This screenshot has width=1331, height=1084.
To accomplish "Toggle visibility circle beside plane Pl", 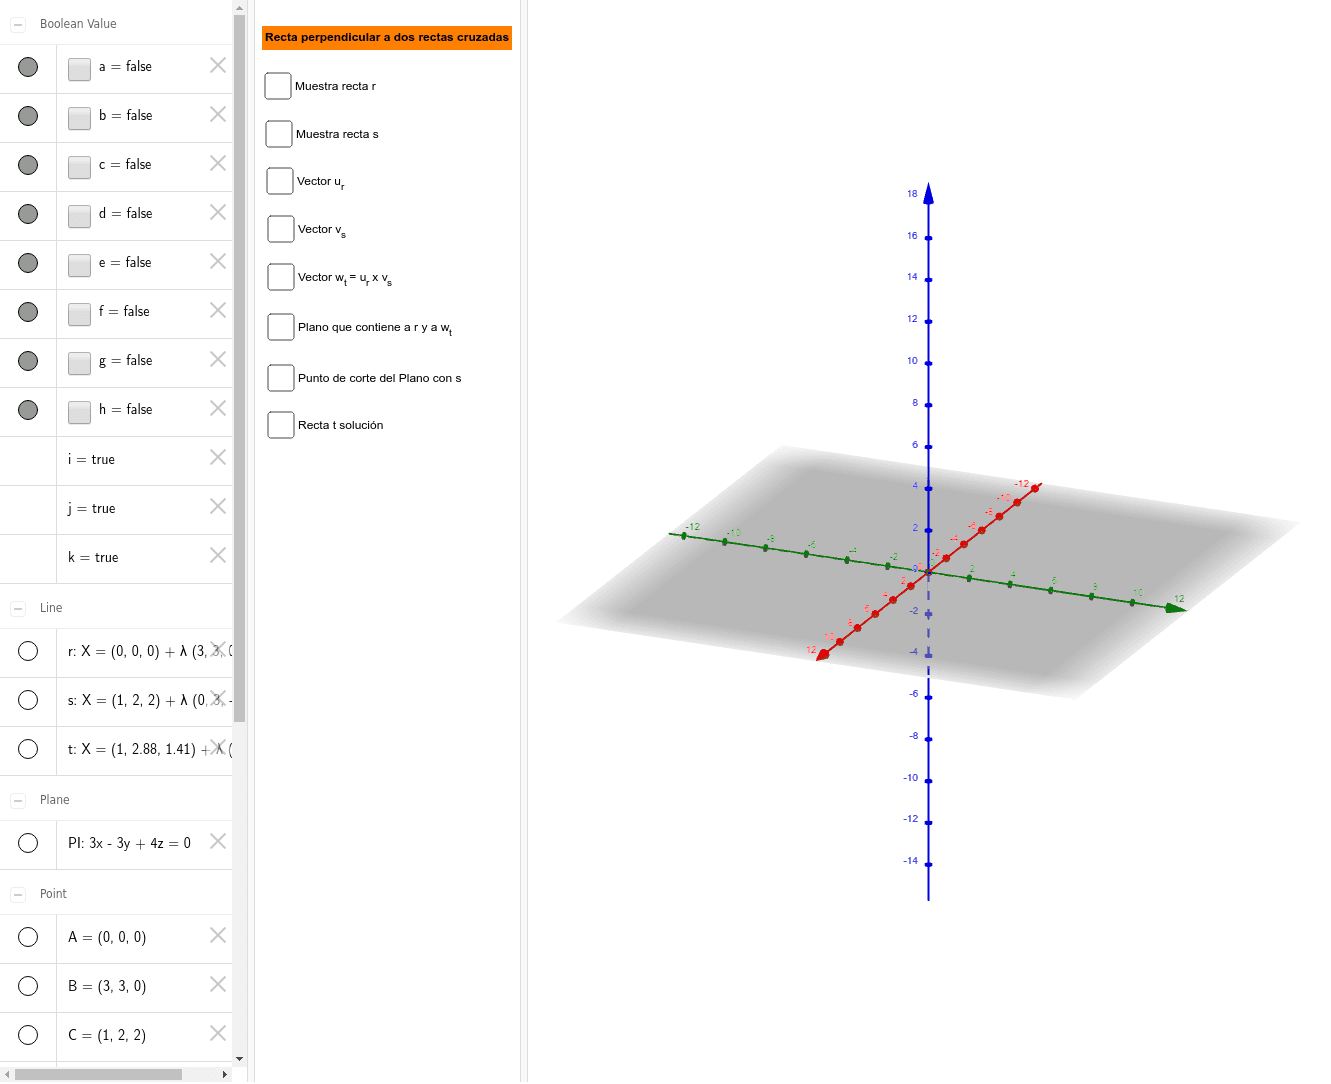I will pos(28,843).
